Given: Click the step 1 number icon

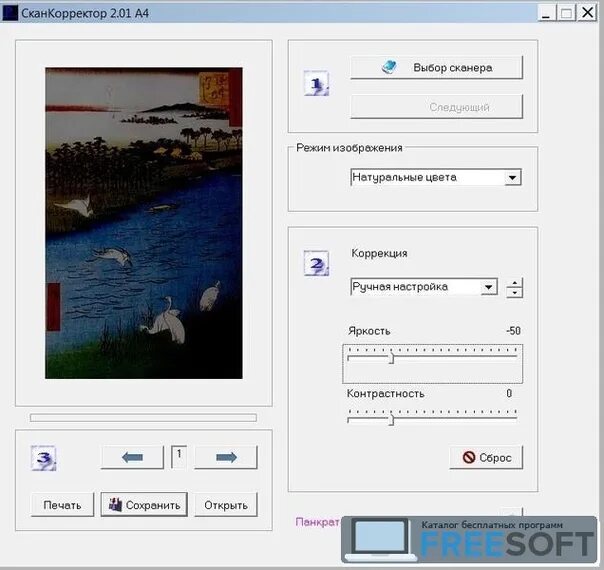Looking at the screenshot, I should 316,83.
